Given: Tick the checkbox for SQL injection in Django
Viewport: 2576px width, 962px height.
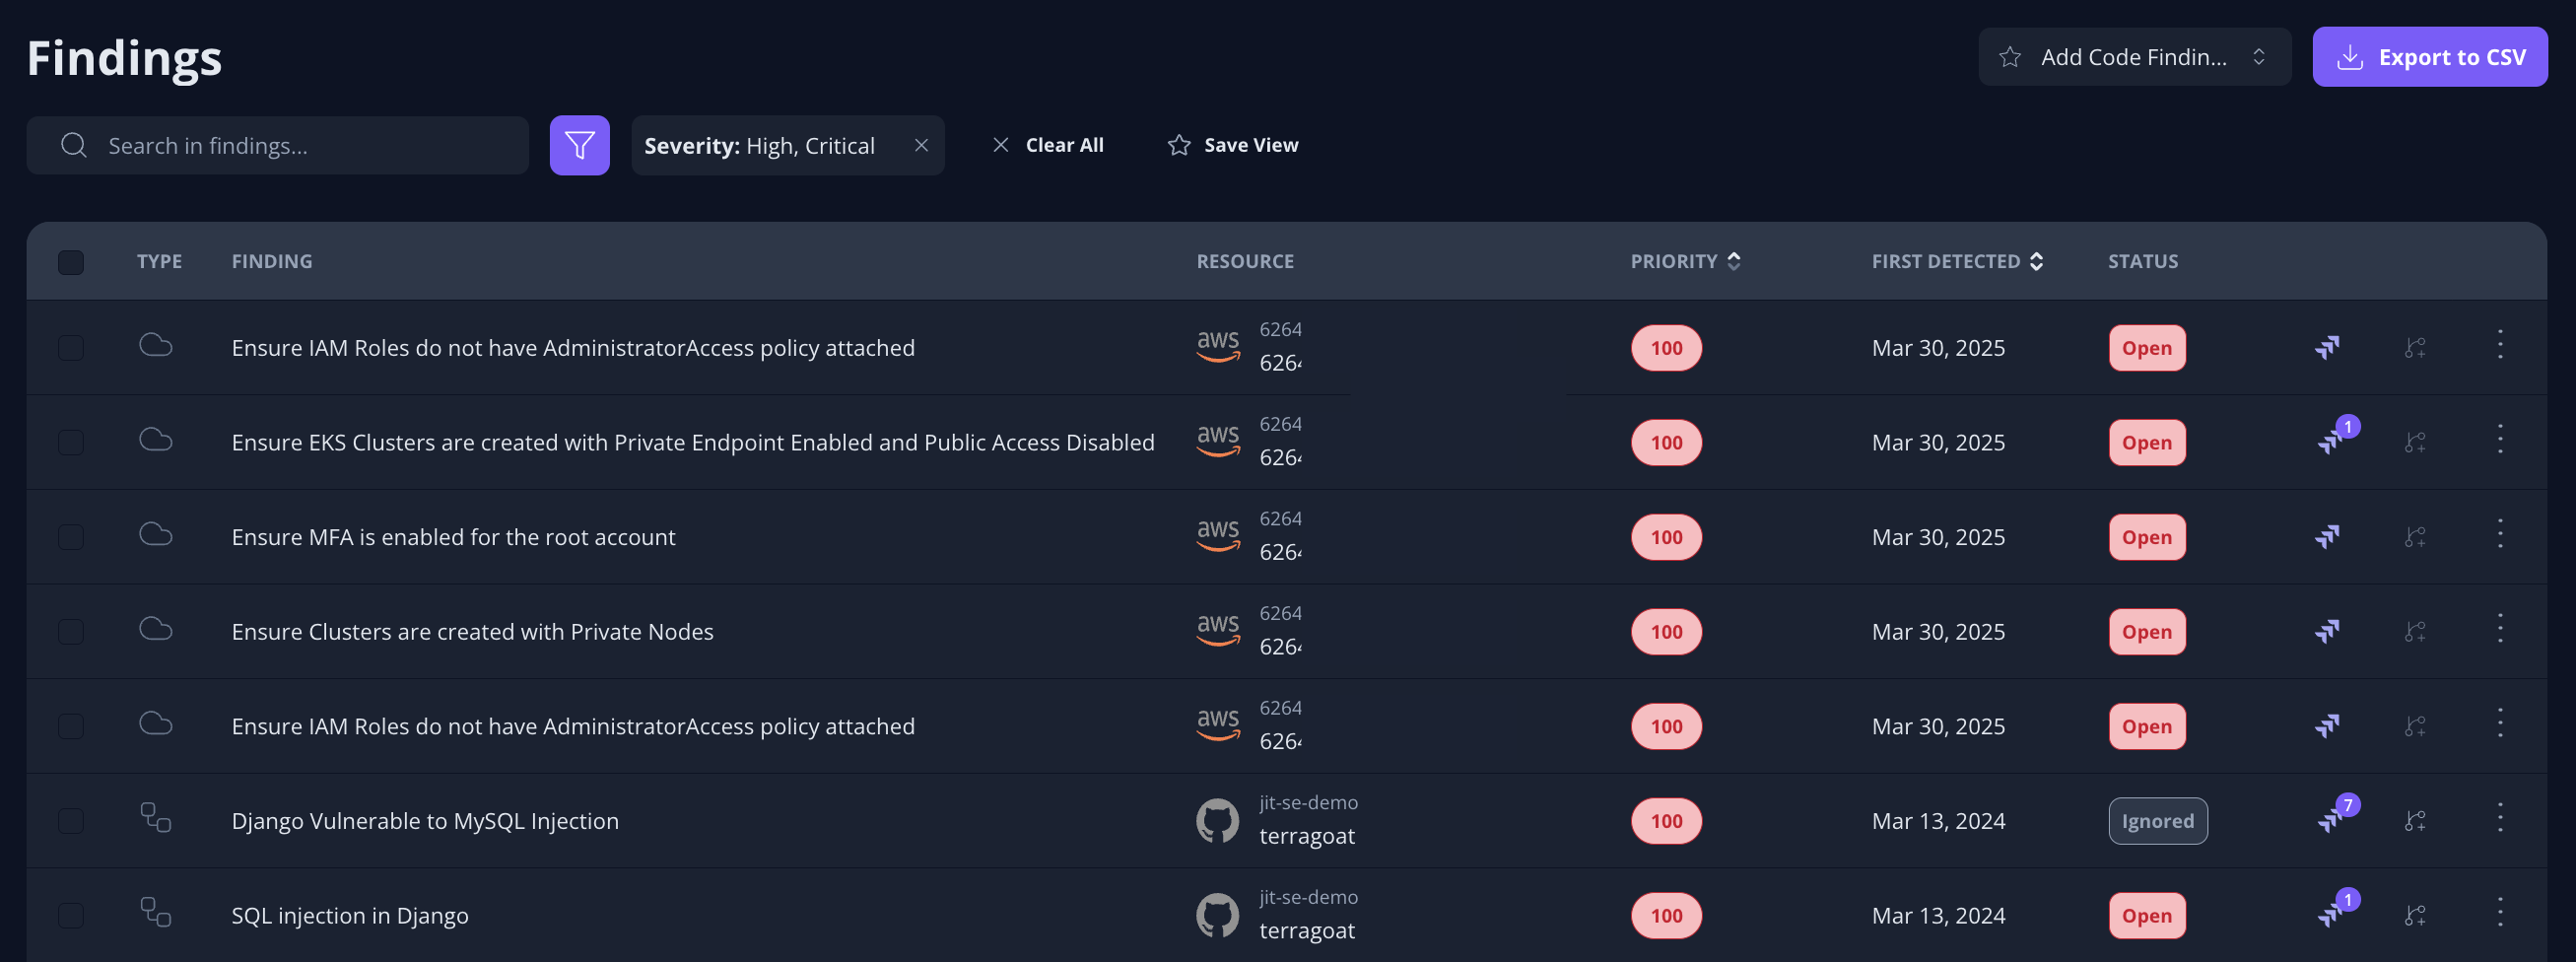Looking at the screenshot, I should click(70, 915).
